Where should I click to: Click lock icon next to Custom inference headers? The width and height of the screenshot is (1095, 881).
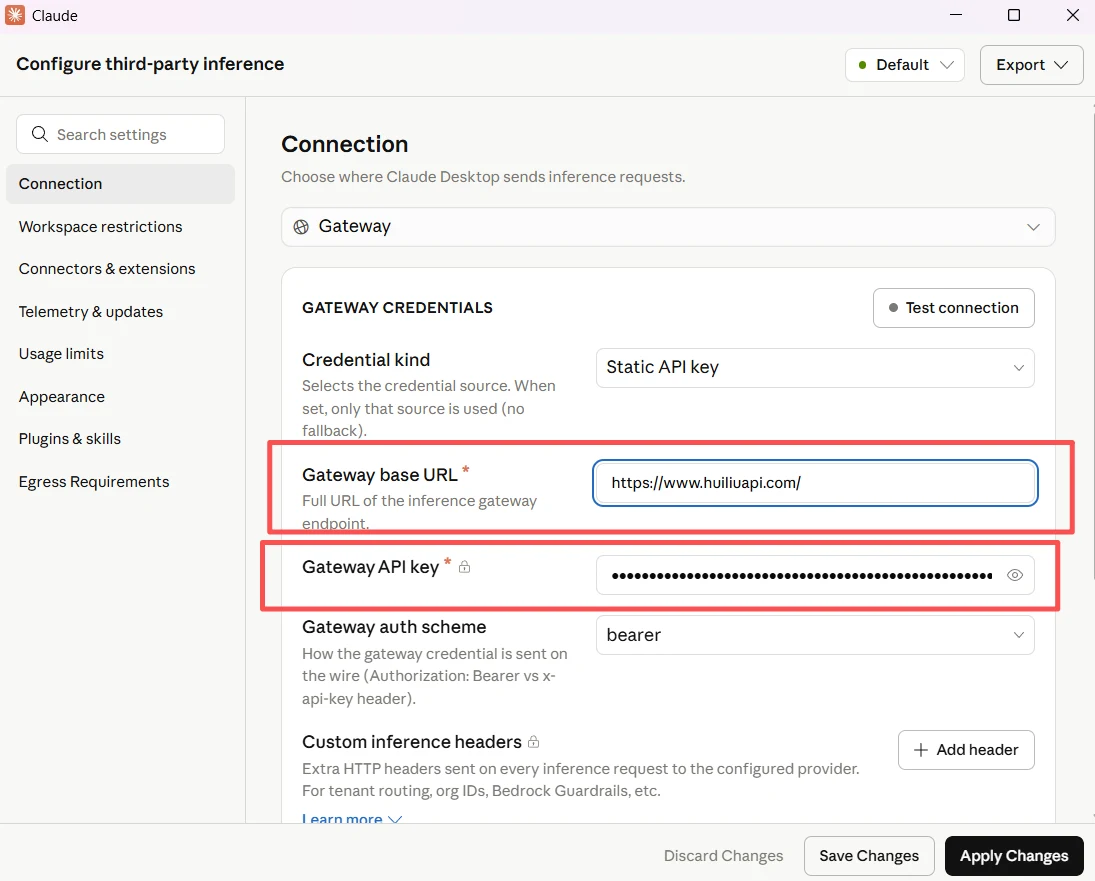pyautogui.click(x=534, y=741)
